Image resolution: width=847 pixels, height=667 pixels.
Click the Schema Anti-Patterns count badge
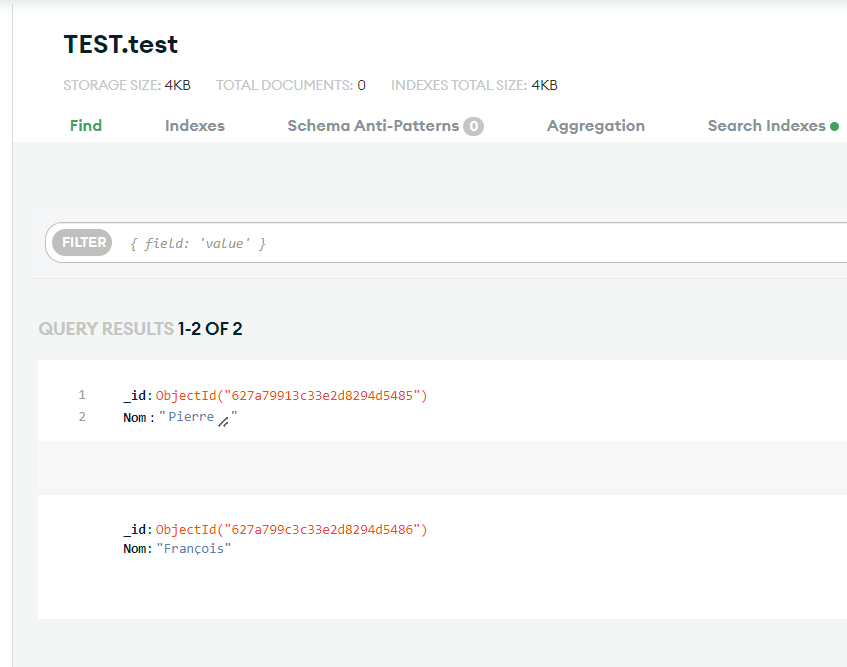473,127
